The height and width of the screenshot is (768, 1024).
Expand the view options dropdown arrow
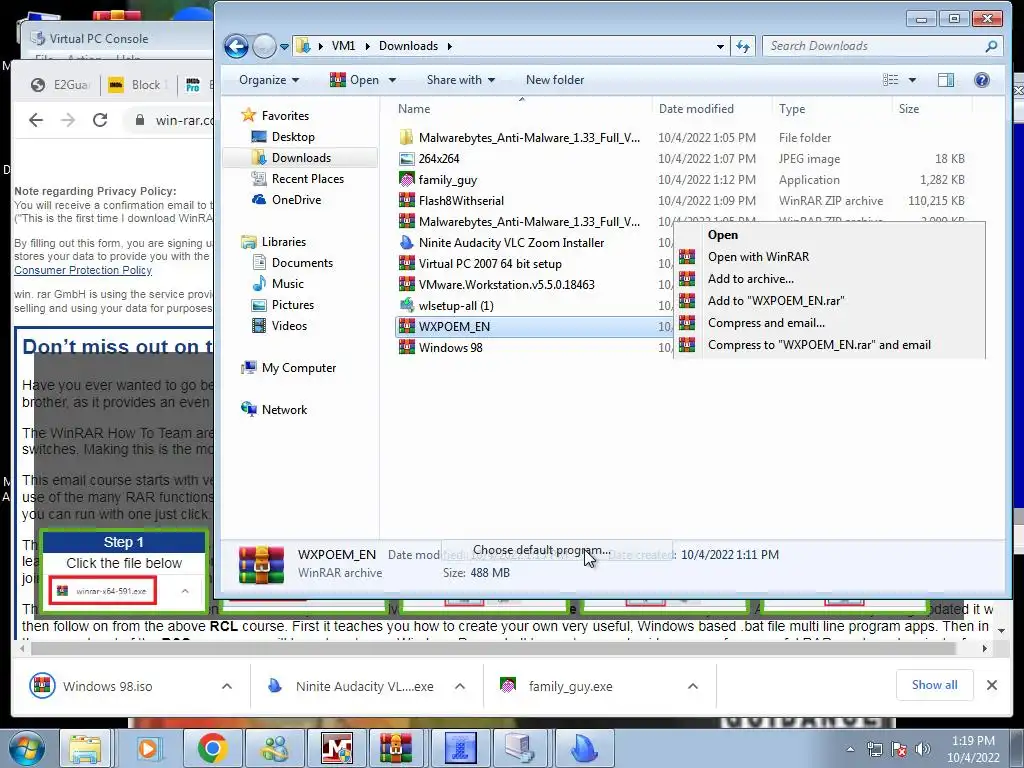click(x=912, y=80)
